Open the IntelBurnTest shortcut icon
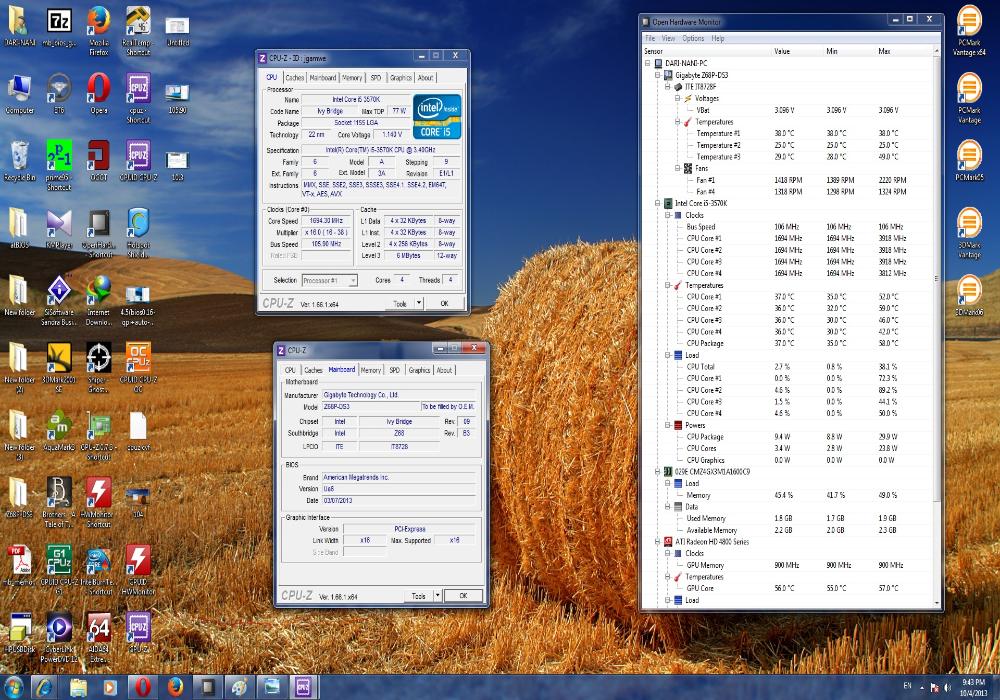 [x=98, y=570]
